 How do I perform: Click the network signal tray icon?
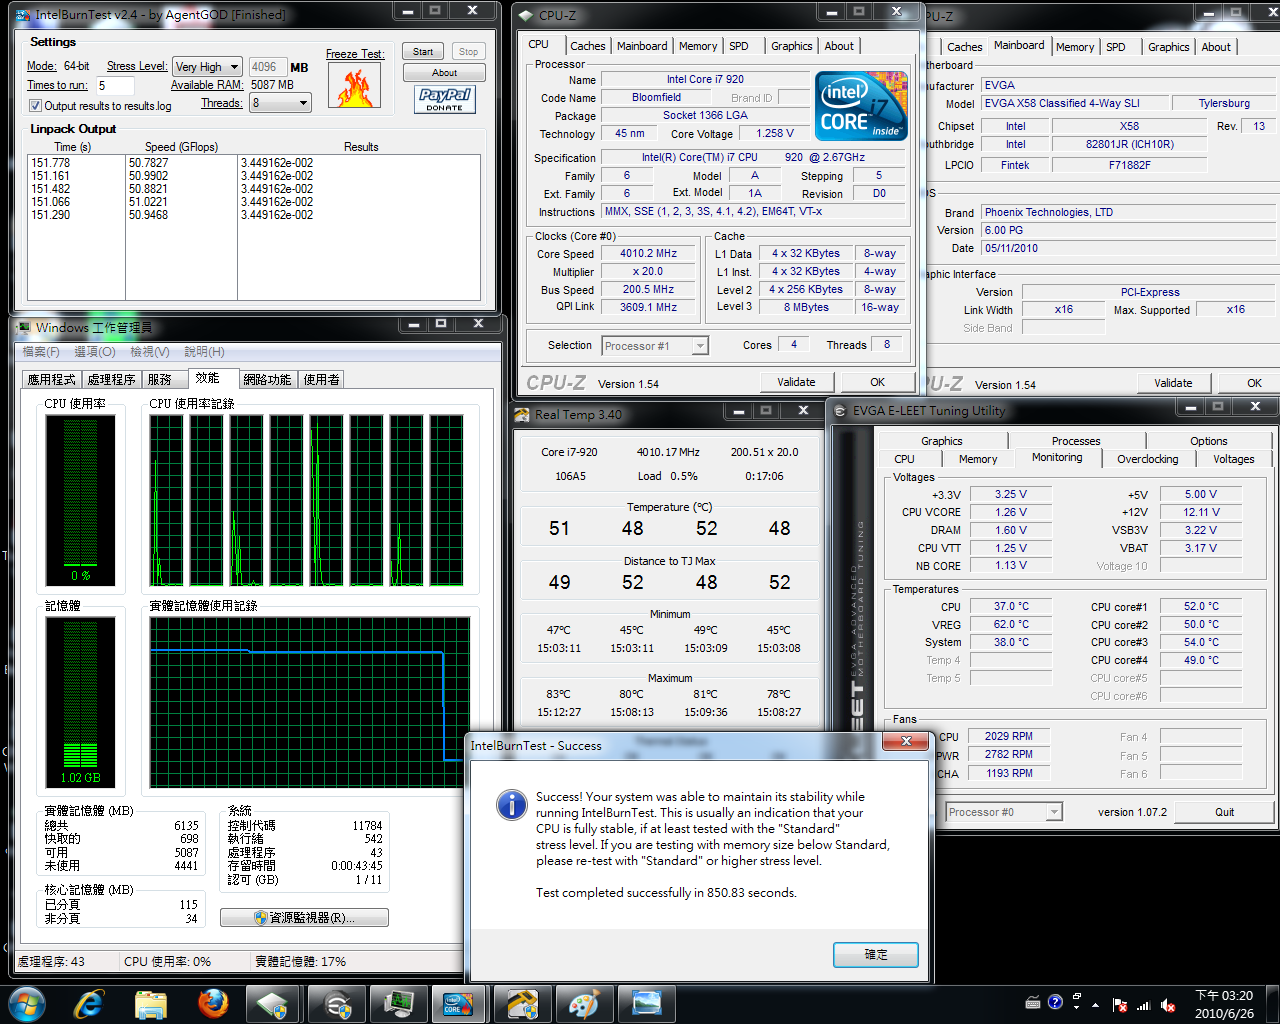click(x=1143, y=1006)
